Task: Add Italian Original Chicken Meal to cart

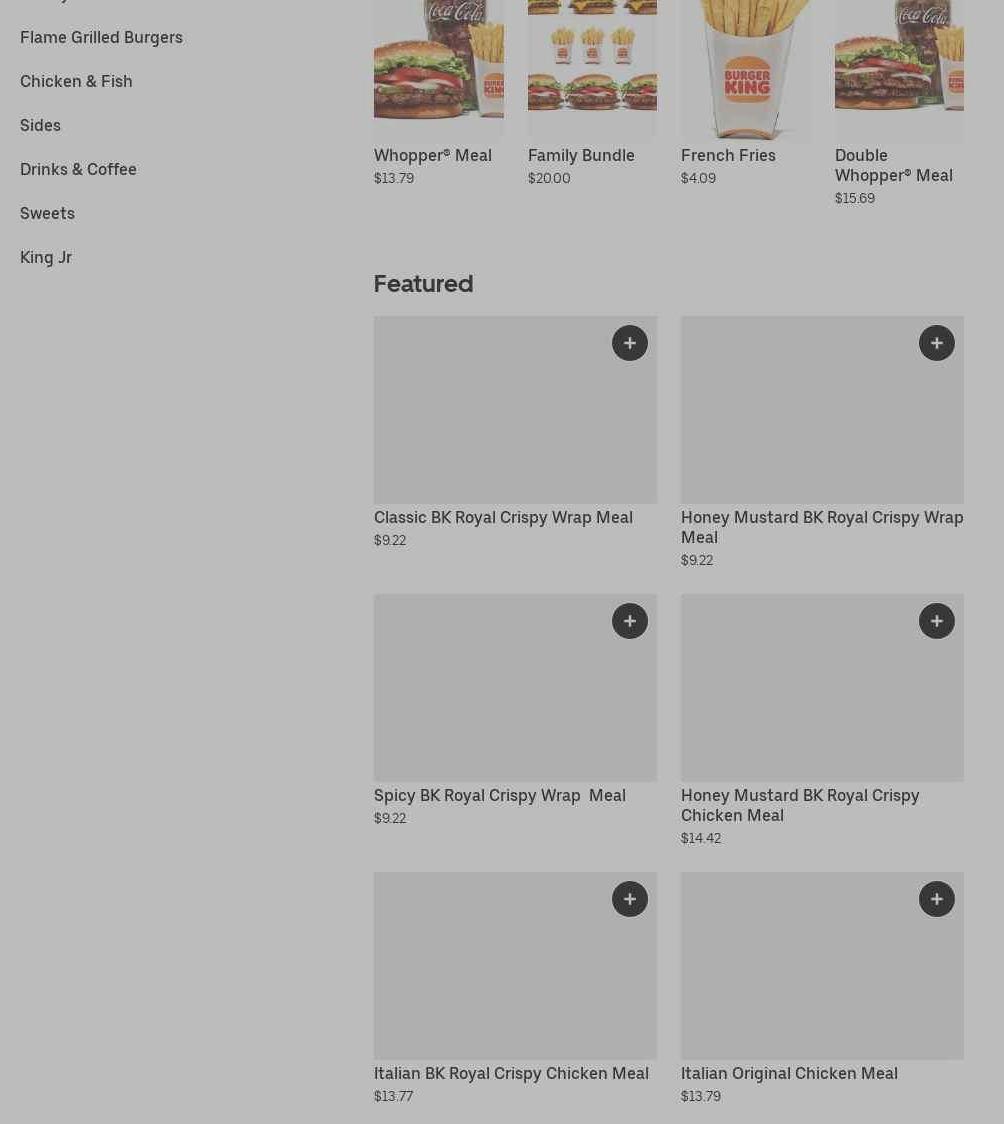Action: point(936,899)
